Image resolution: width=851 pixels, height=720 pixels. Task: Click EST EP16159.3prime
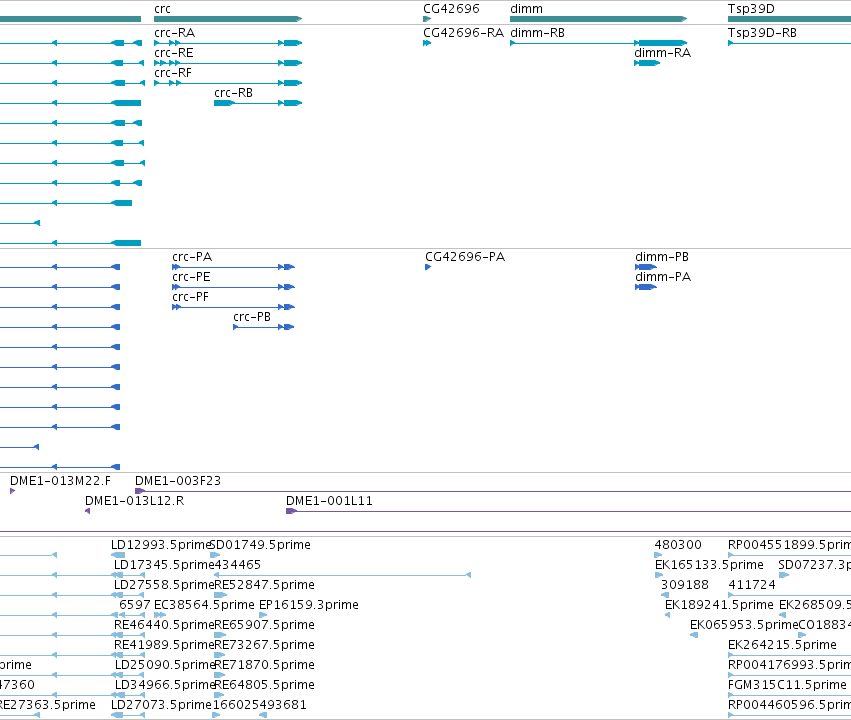pos(309,605)
